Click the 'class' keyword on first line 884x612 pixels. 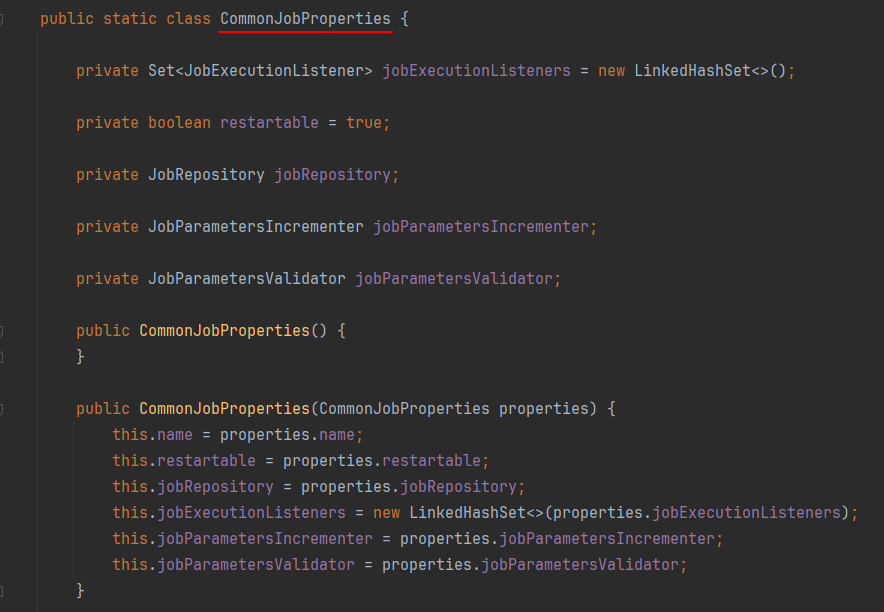[188, 19]
